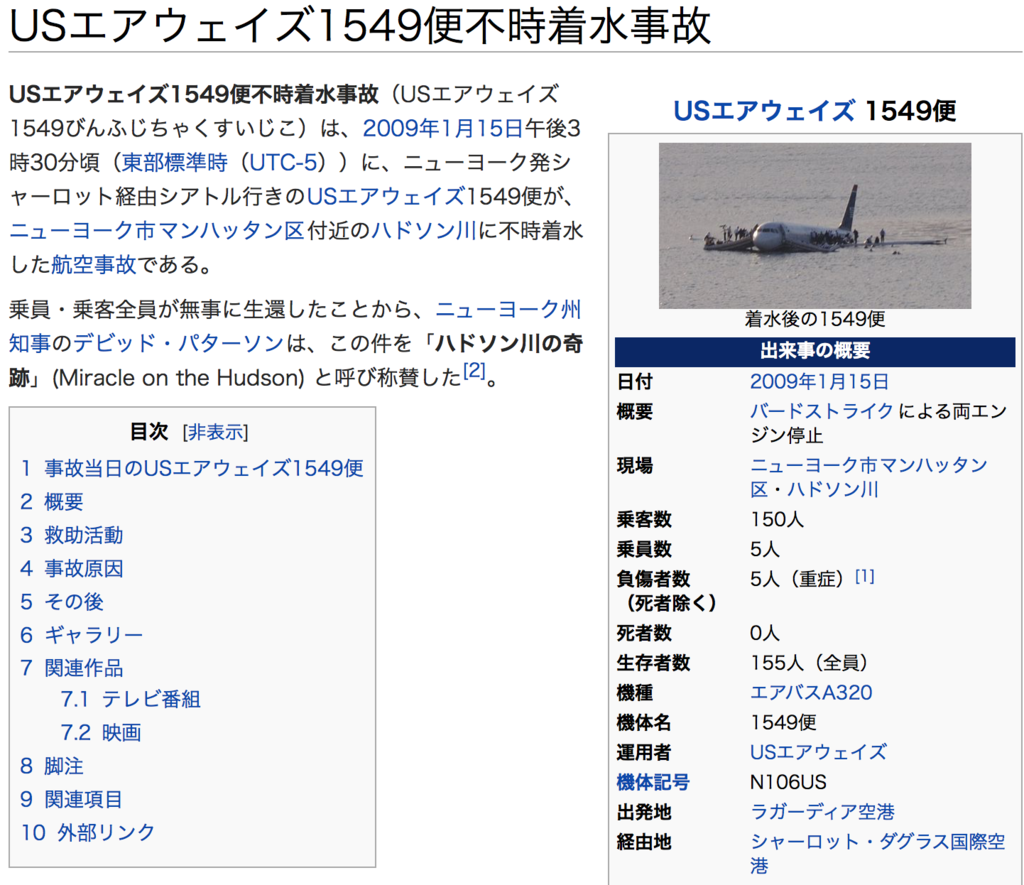Click the 目次 heading
Screen dimensions: 1024x885
(149, 432)
